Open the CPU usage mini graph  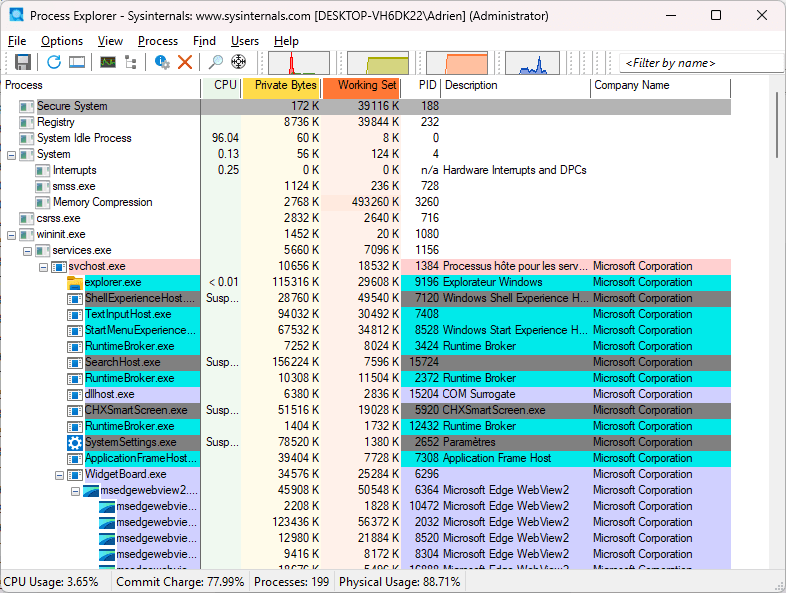point(299,63)
